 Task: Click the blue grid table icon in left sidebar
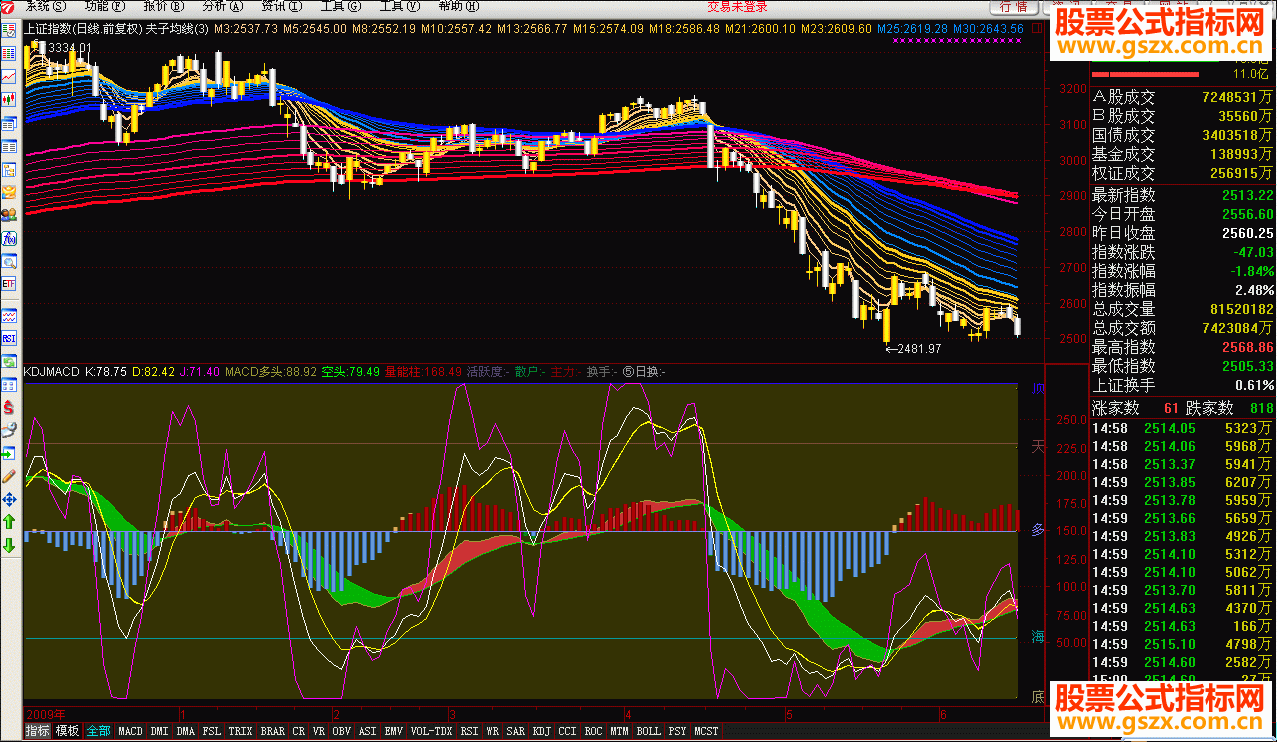(x=9, y=53)
